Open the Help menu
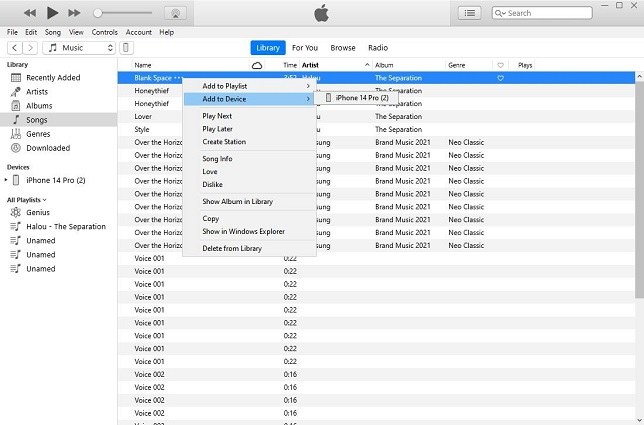 166,32
